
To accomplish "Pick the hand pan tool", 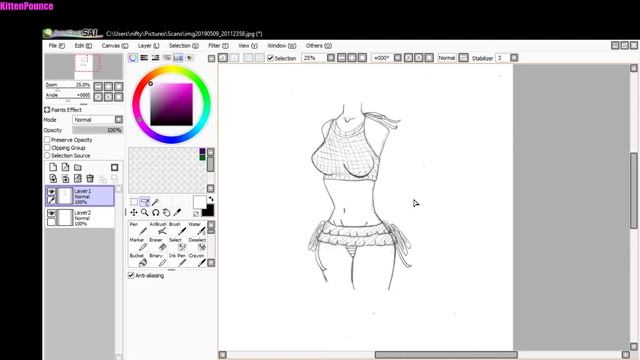I will pos(166,212).
